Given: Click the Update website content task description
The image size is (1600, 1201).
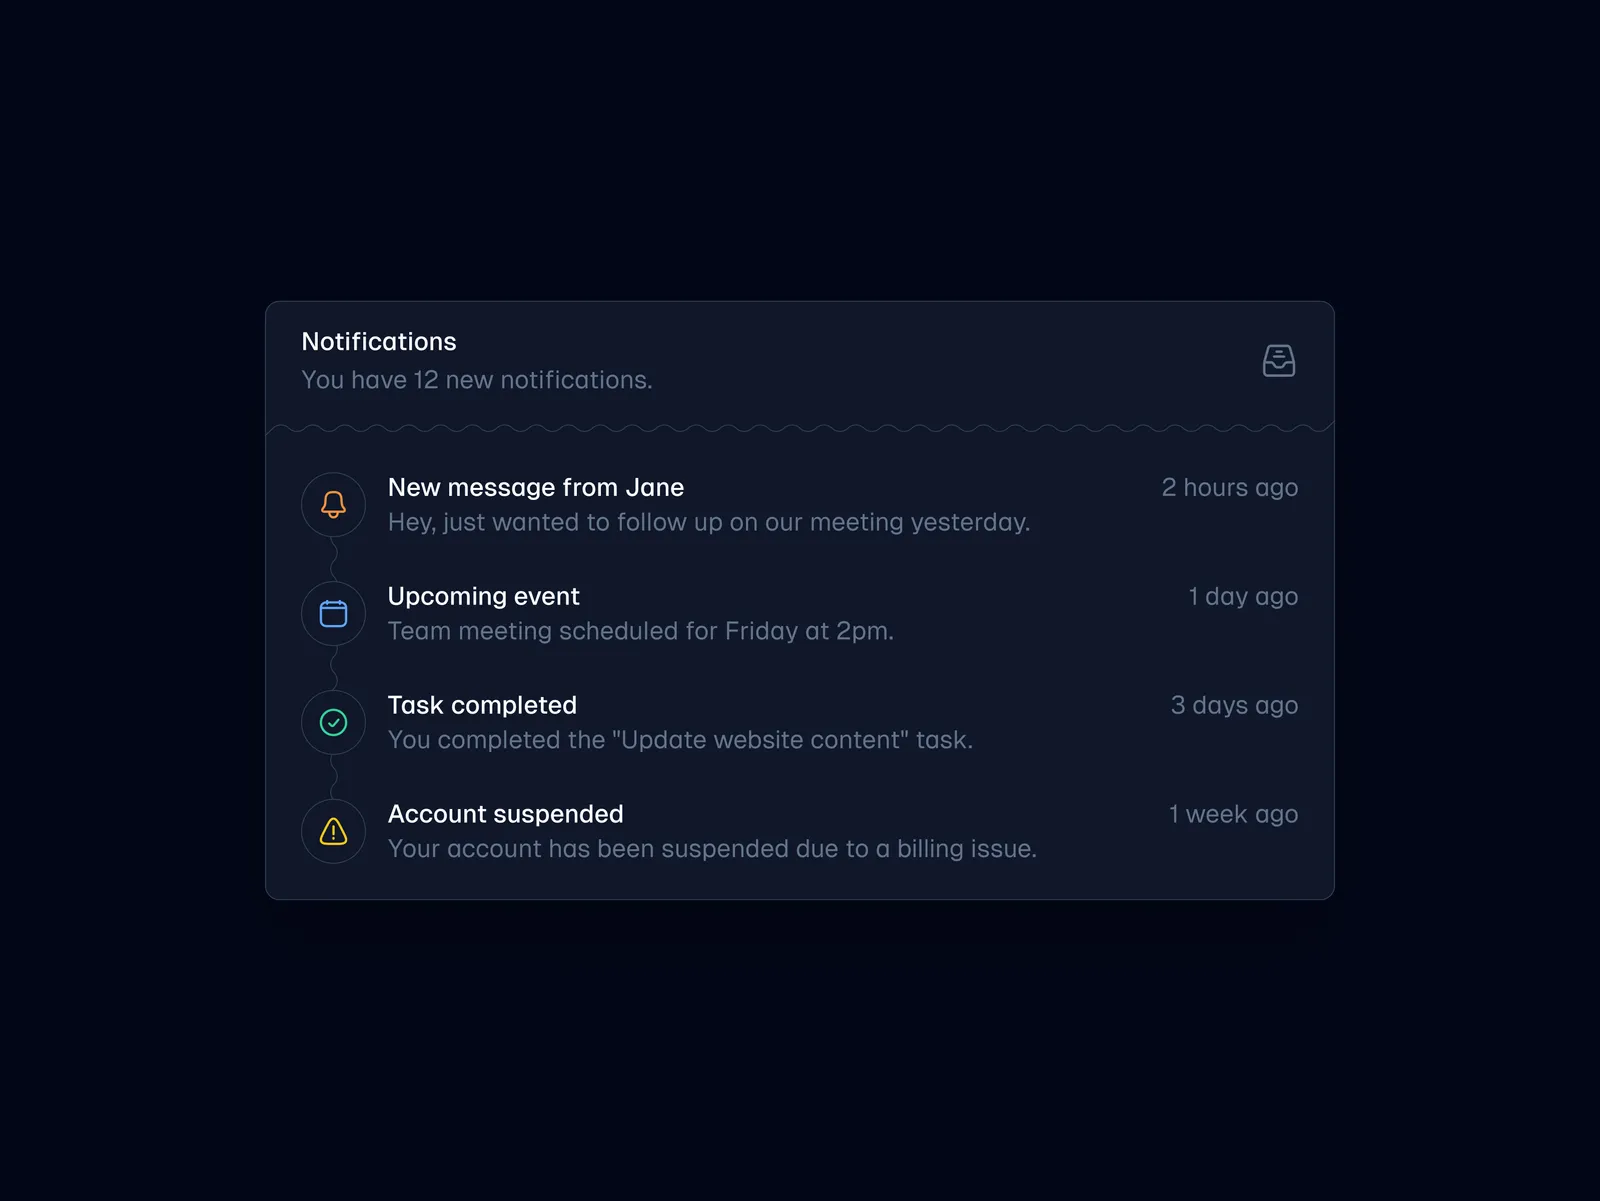Looking at the screenshot, I should click(680, 740).
